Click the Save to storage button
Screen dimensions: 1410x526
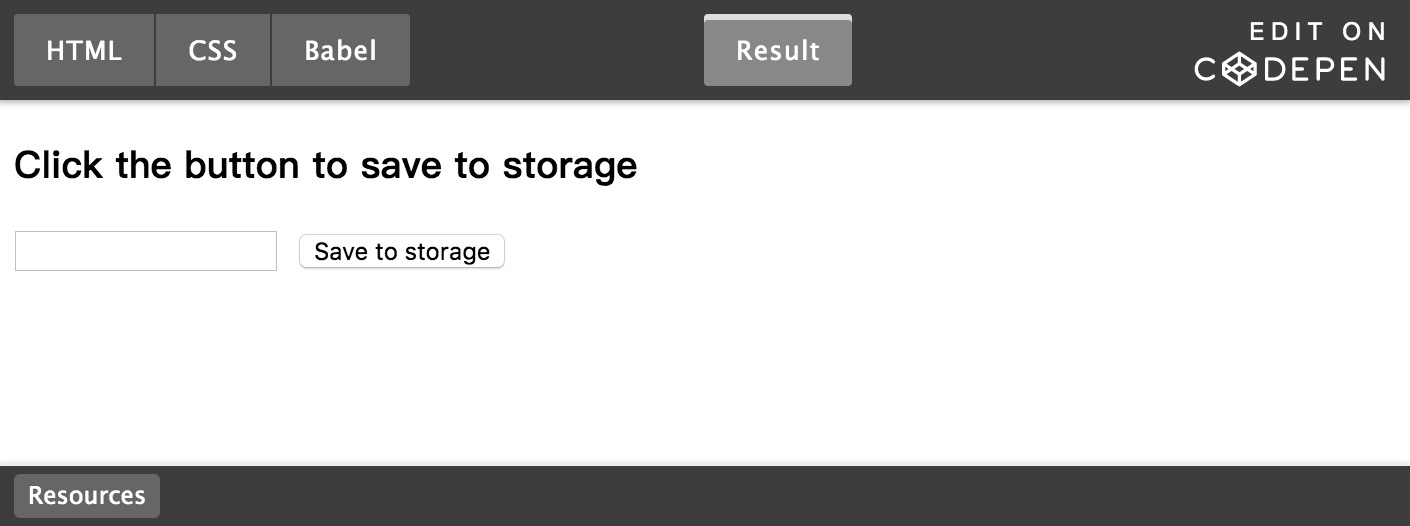tap(402, 251)
